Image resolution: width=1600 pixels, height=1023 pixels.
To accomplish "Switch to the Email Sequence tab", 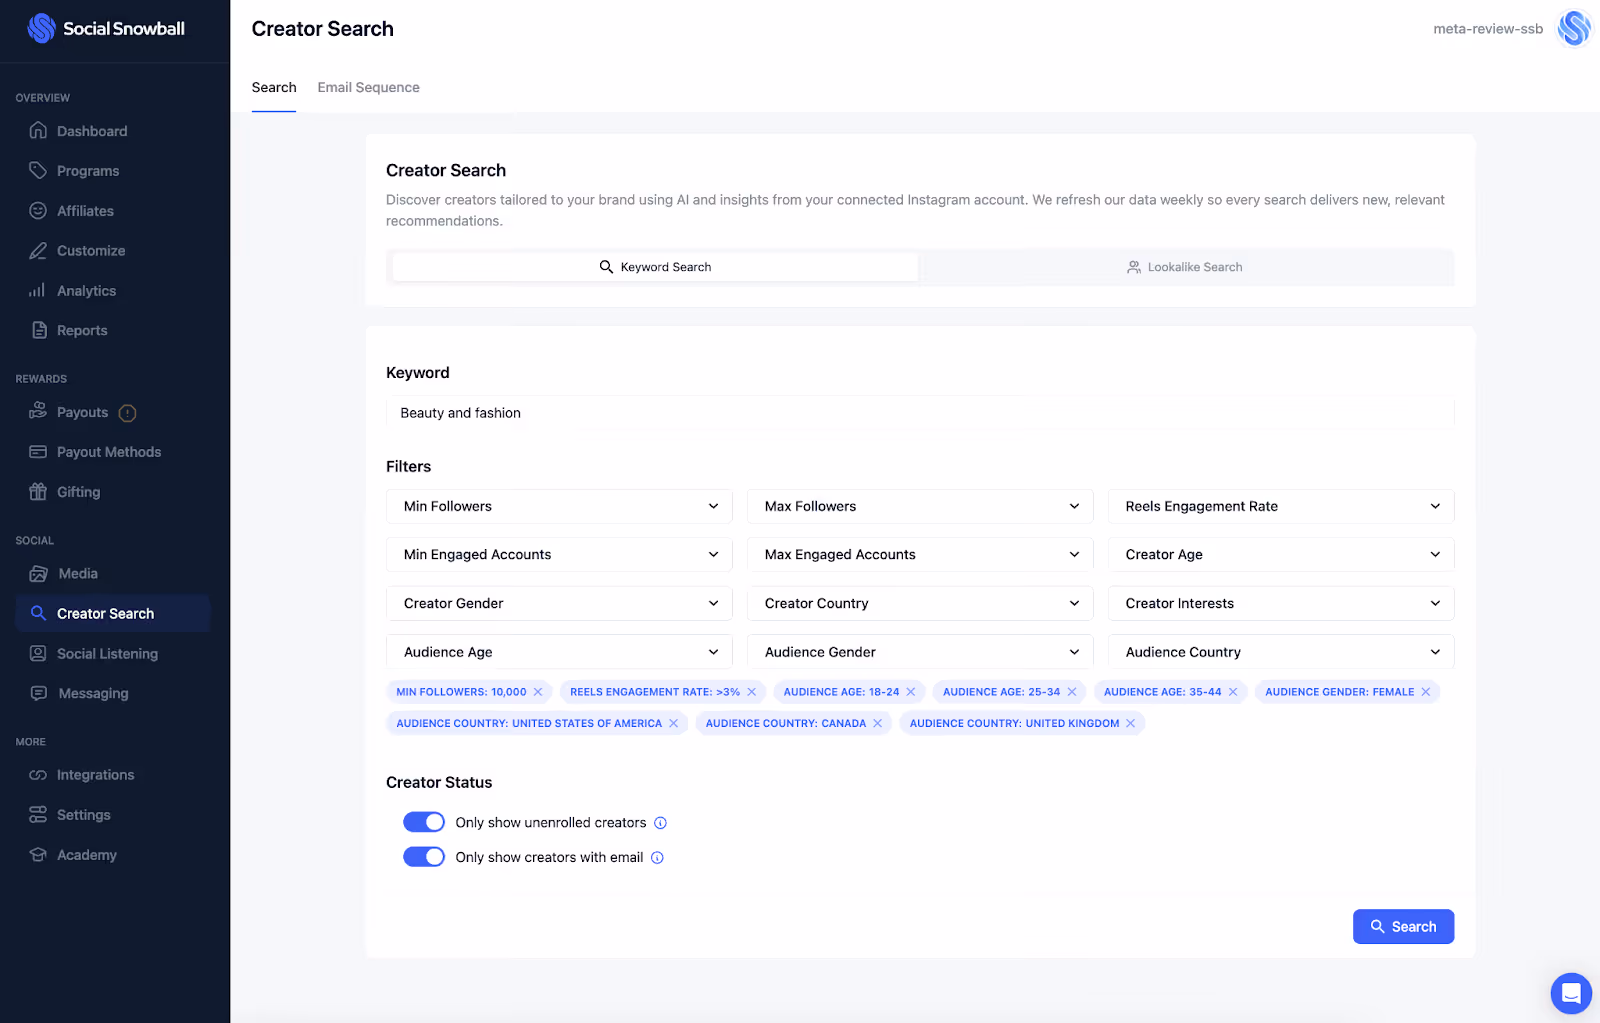I will click(369, 88).
